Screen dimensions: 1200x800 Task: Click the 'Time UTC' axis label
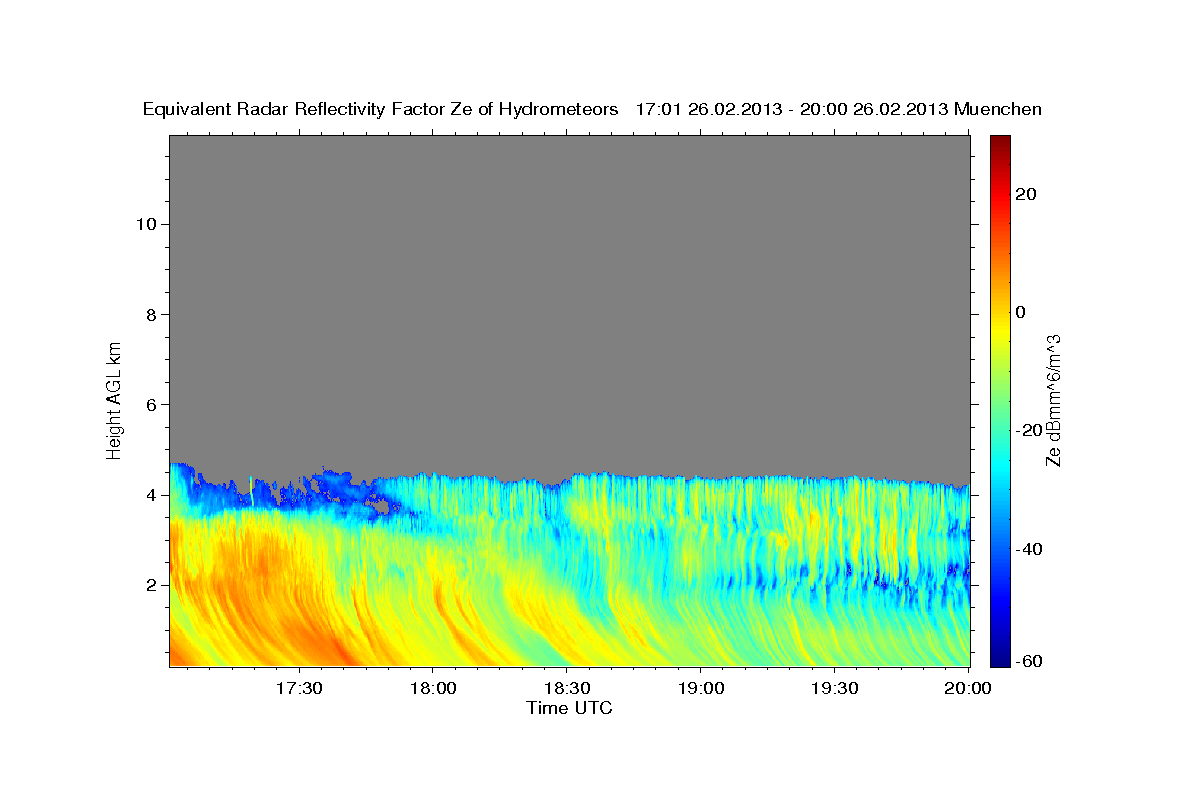click(x=569, y=708)
